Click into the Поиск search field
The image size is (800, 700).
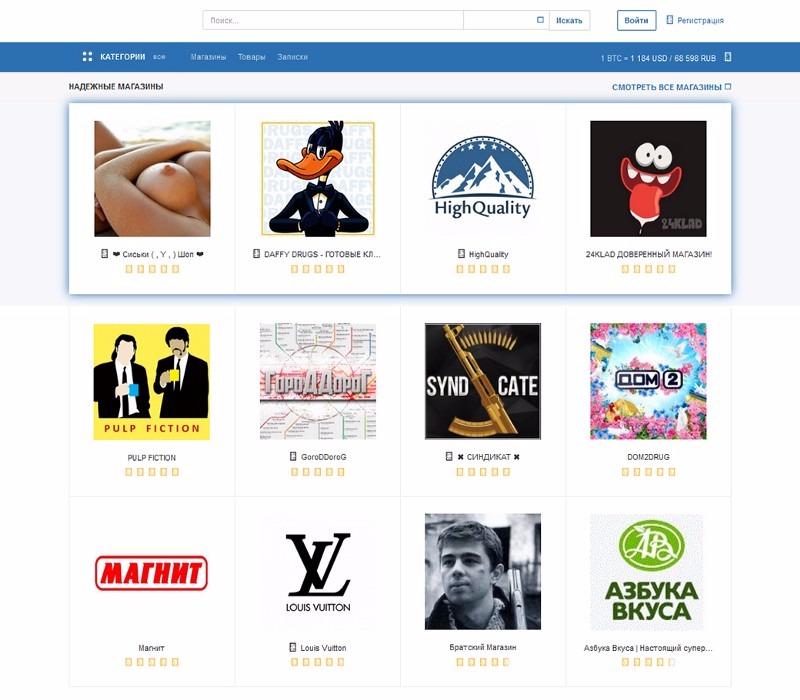point(333,20)
